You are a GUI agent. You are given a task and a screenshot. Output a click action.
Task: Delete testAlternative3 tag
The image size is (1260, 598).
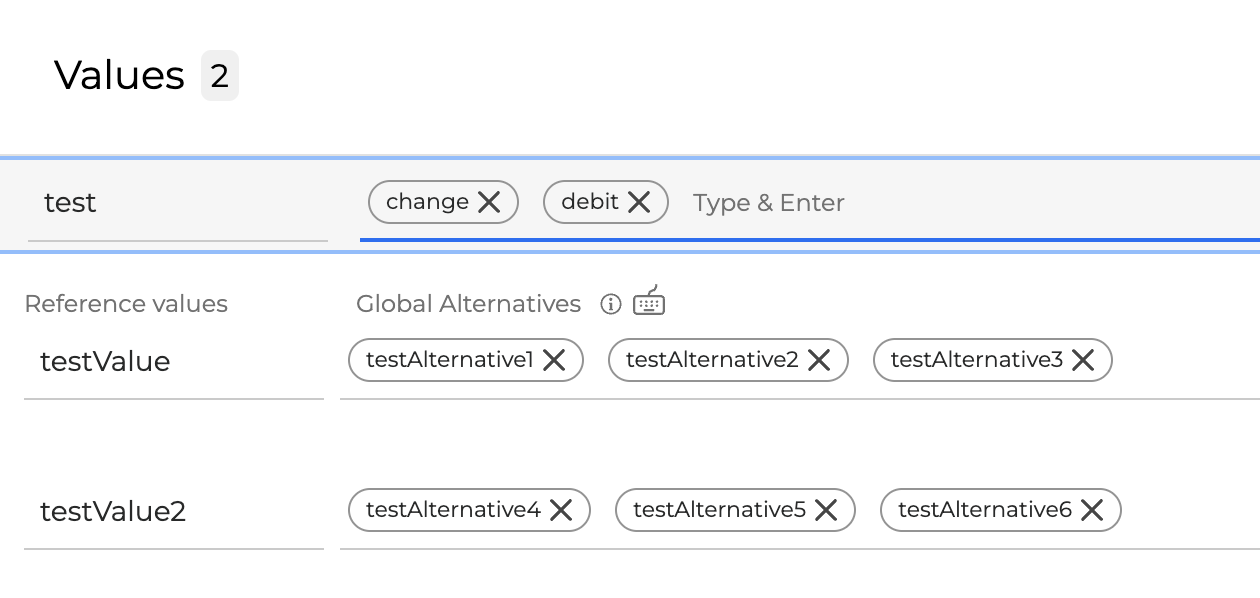(1083, 360)
